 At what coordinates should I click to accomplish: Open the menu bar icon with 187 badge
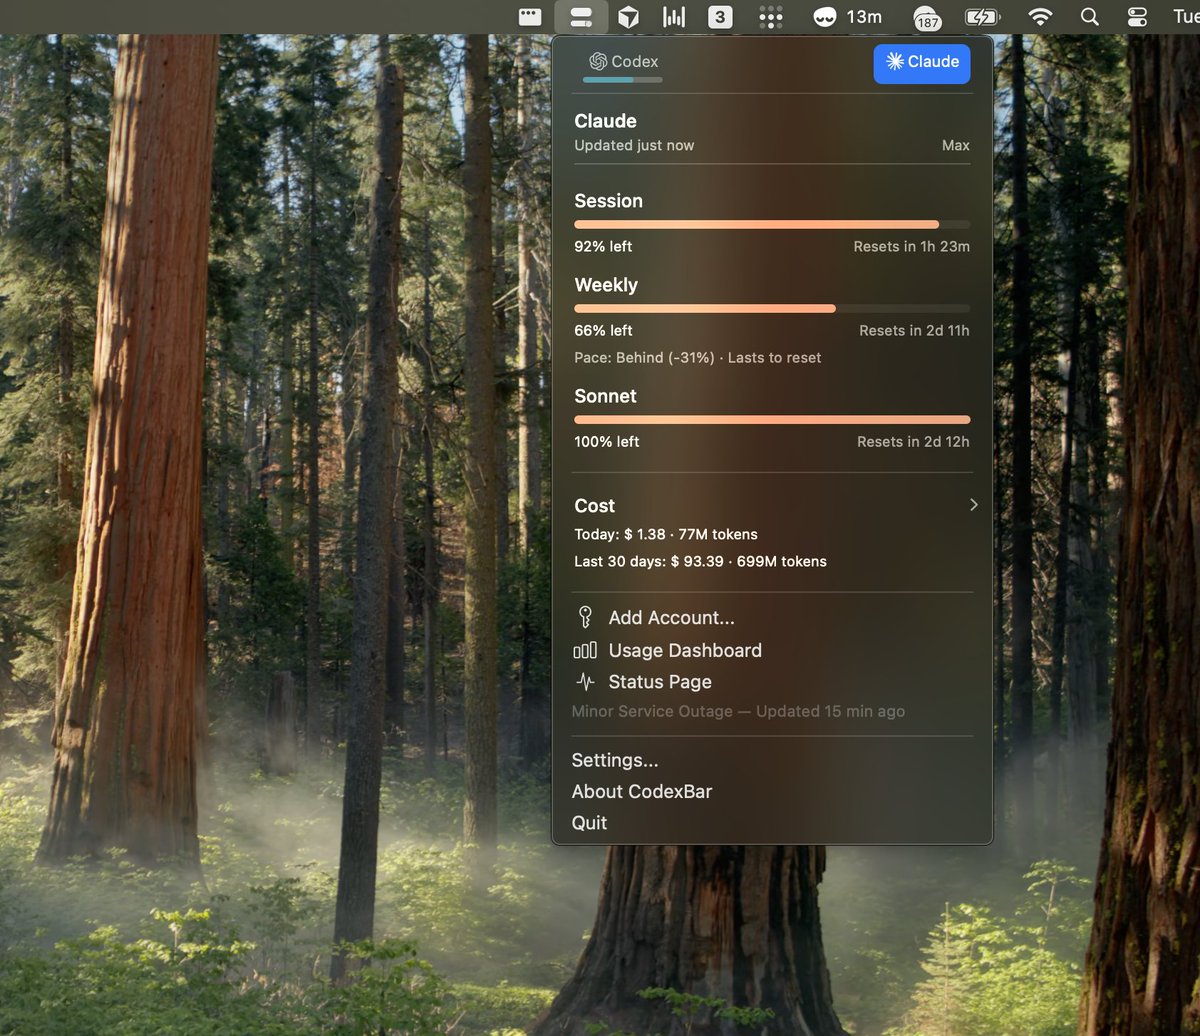tap(927, 18)
